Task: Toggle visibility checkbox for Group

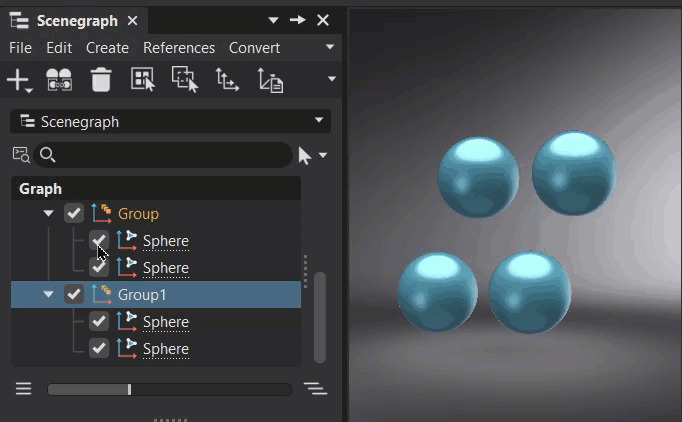Action: [74, 213]
